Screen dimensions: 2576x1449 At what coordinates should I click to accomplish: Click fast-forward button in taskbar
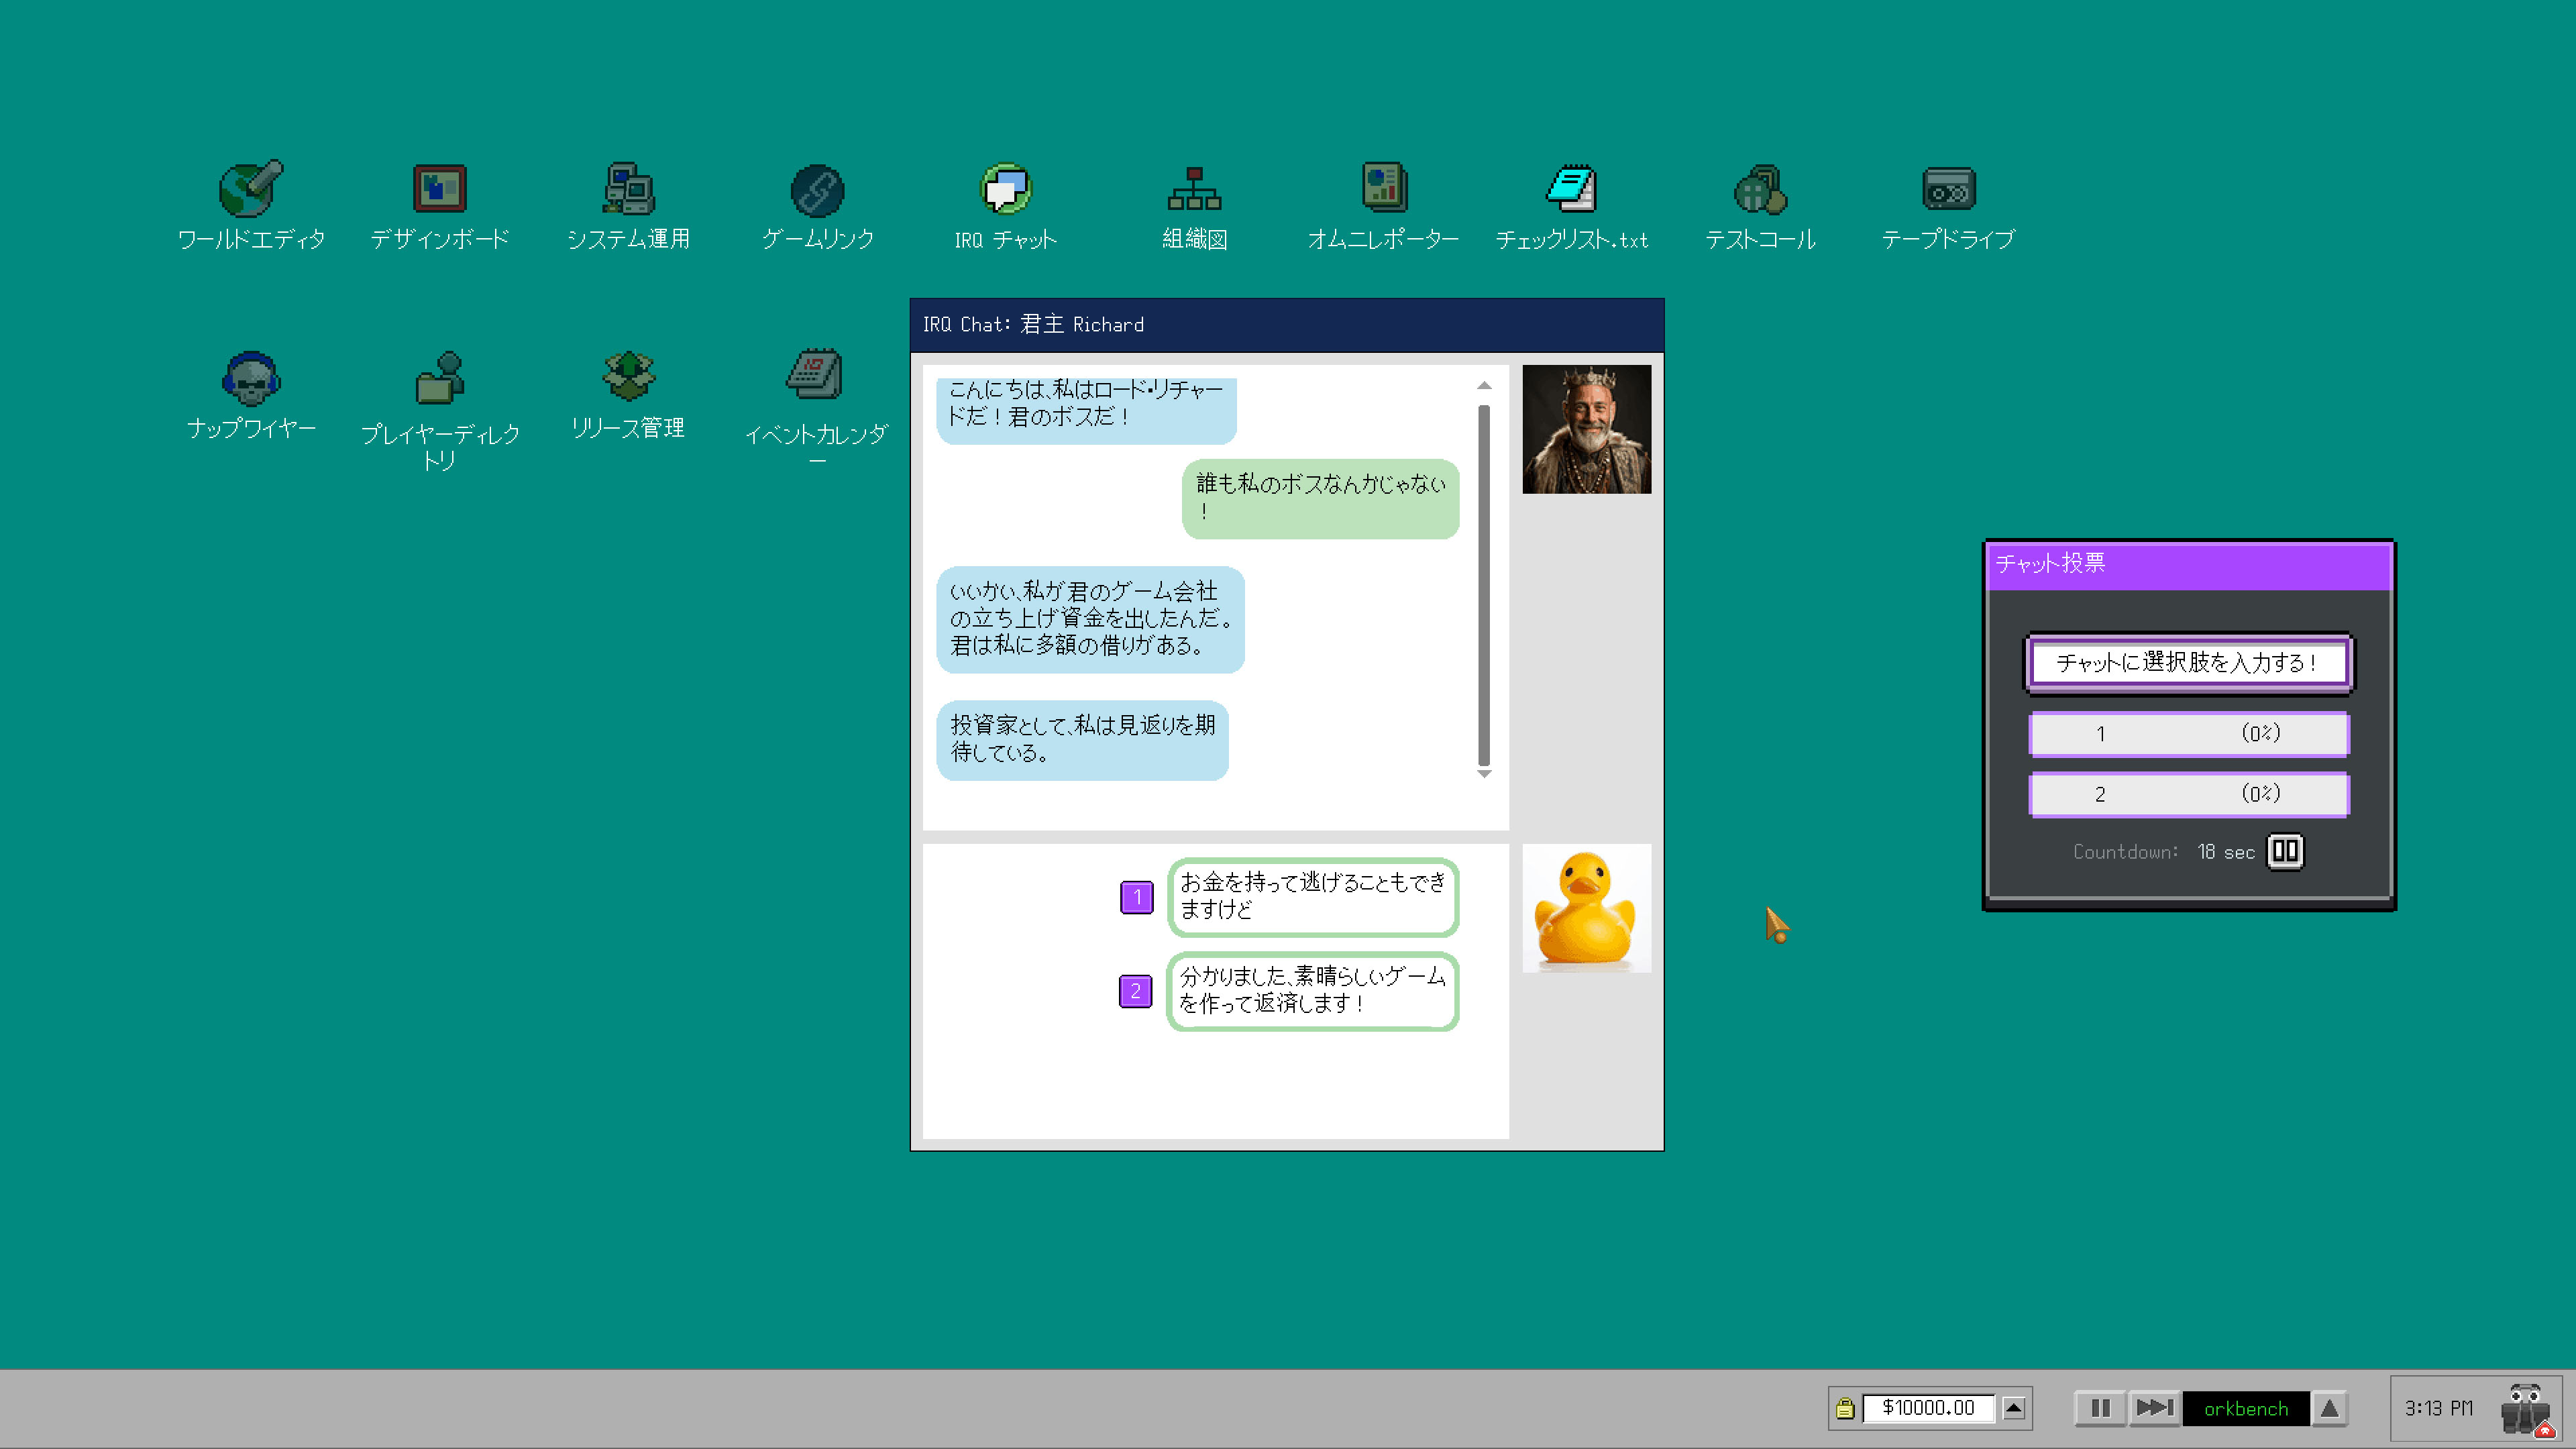2154,1408
